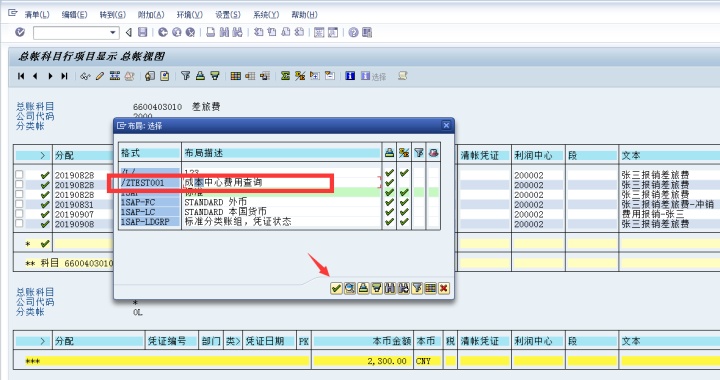The image size is (720, 380).
Task: Click the 费用报销-张三 text cell
Action: pos(652,214)
